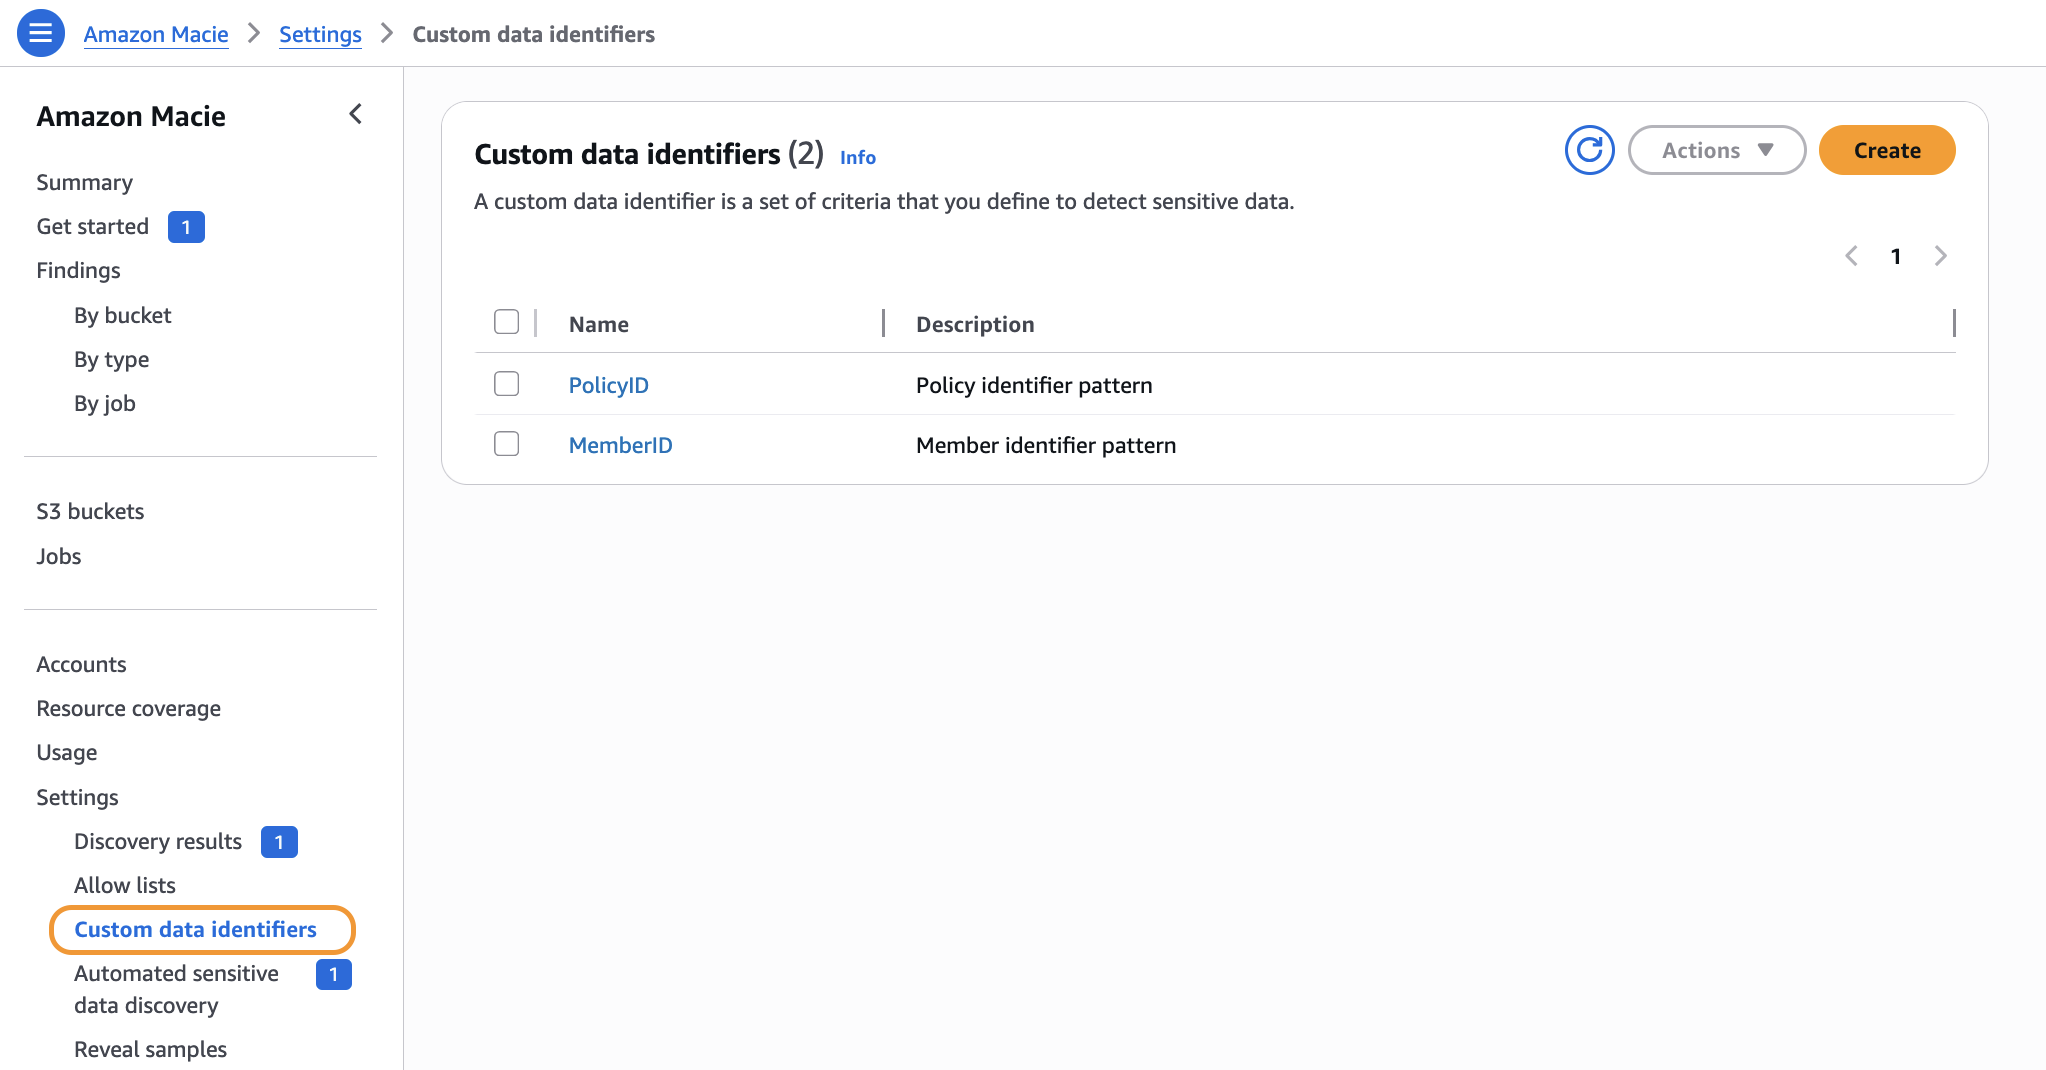View findings By type
This screenshot has width=2046, height=1070.
[112, 359]
